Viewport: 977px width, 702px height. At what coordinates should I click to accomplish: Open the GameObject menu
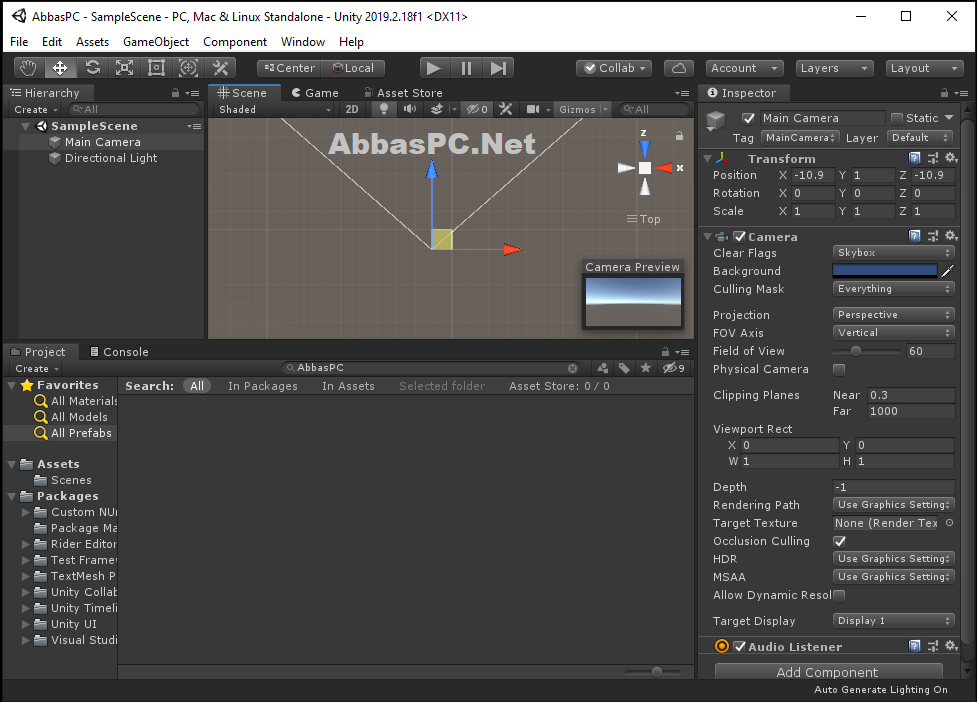pos(156,42)
